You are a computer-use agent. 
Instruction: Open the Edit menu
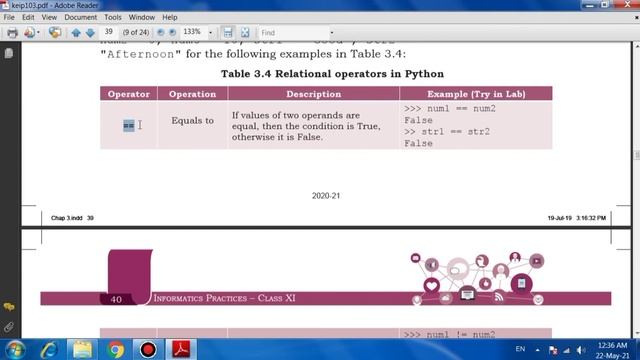pos(28,17)
